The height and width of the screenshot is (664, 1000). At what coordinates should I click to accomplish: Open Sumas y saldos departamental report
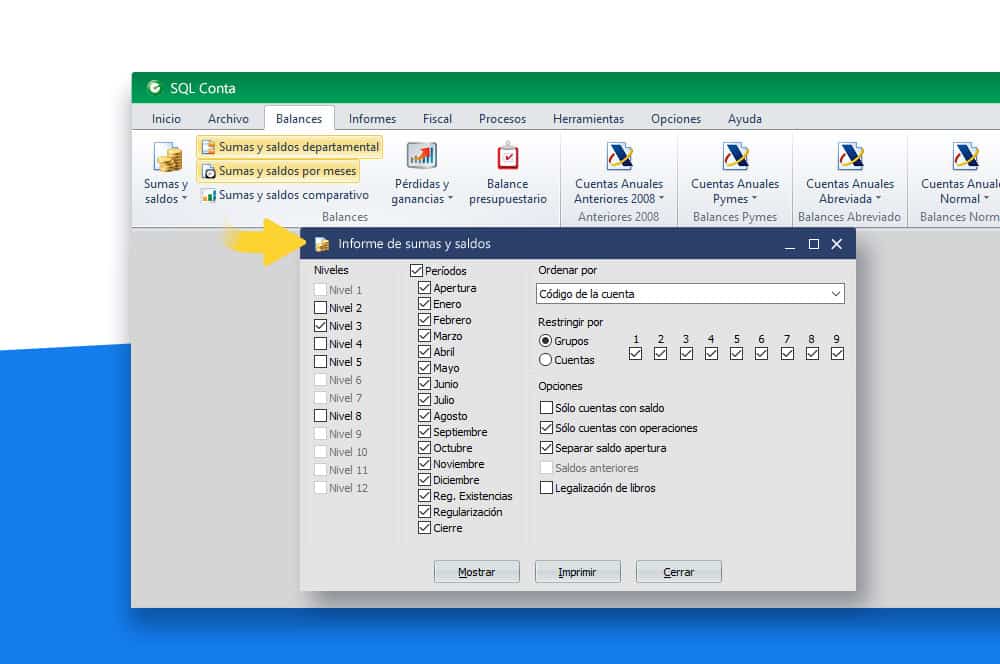(290, 147)
